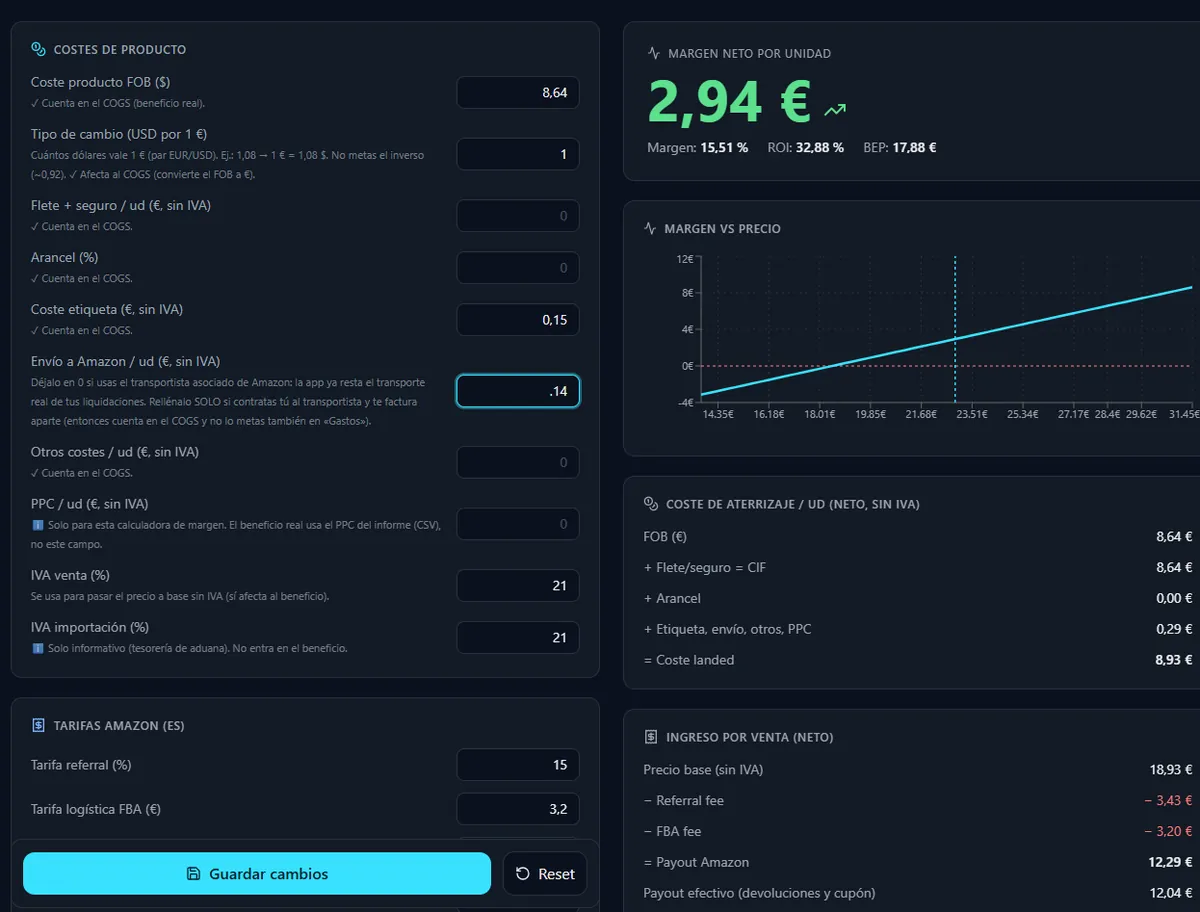1200x912 pixels.
Task: Save changes with Guardar cambios button
Action: [257, 873]
